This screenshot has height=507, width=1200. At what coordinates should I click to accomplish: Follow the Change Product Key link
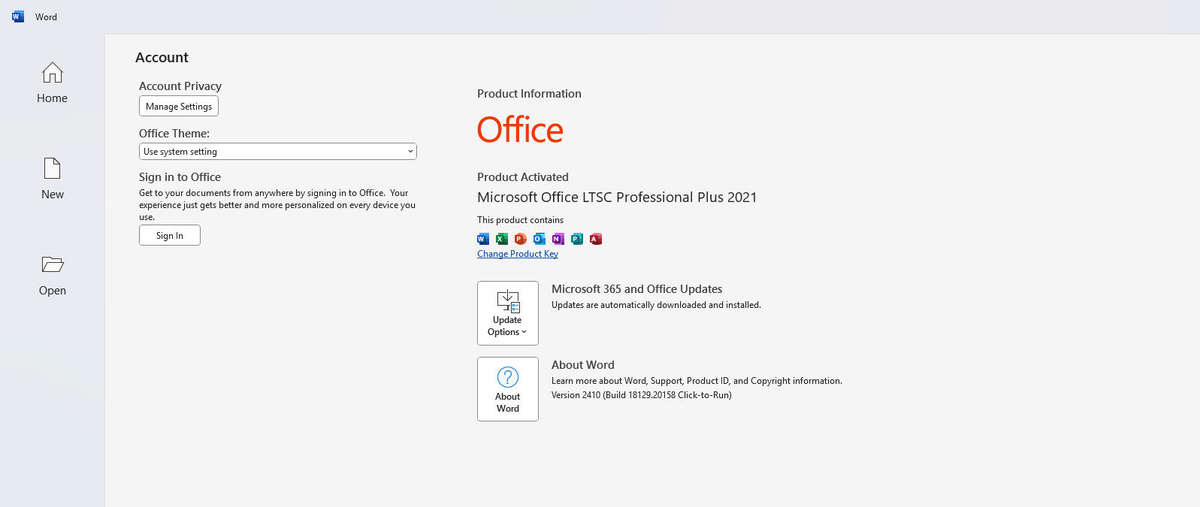pyautogui.click(x=517, y=254)
